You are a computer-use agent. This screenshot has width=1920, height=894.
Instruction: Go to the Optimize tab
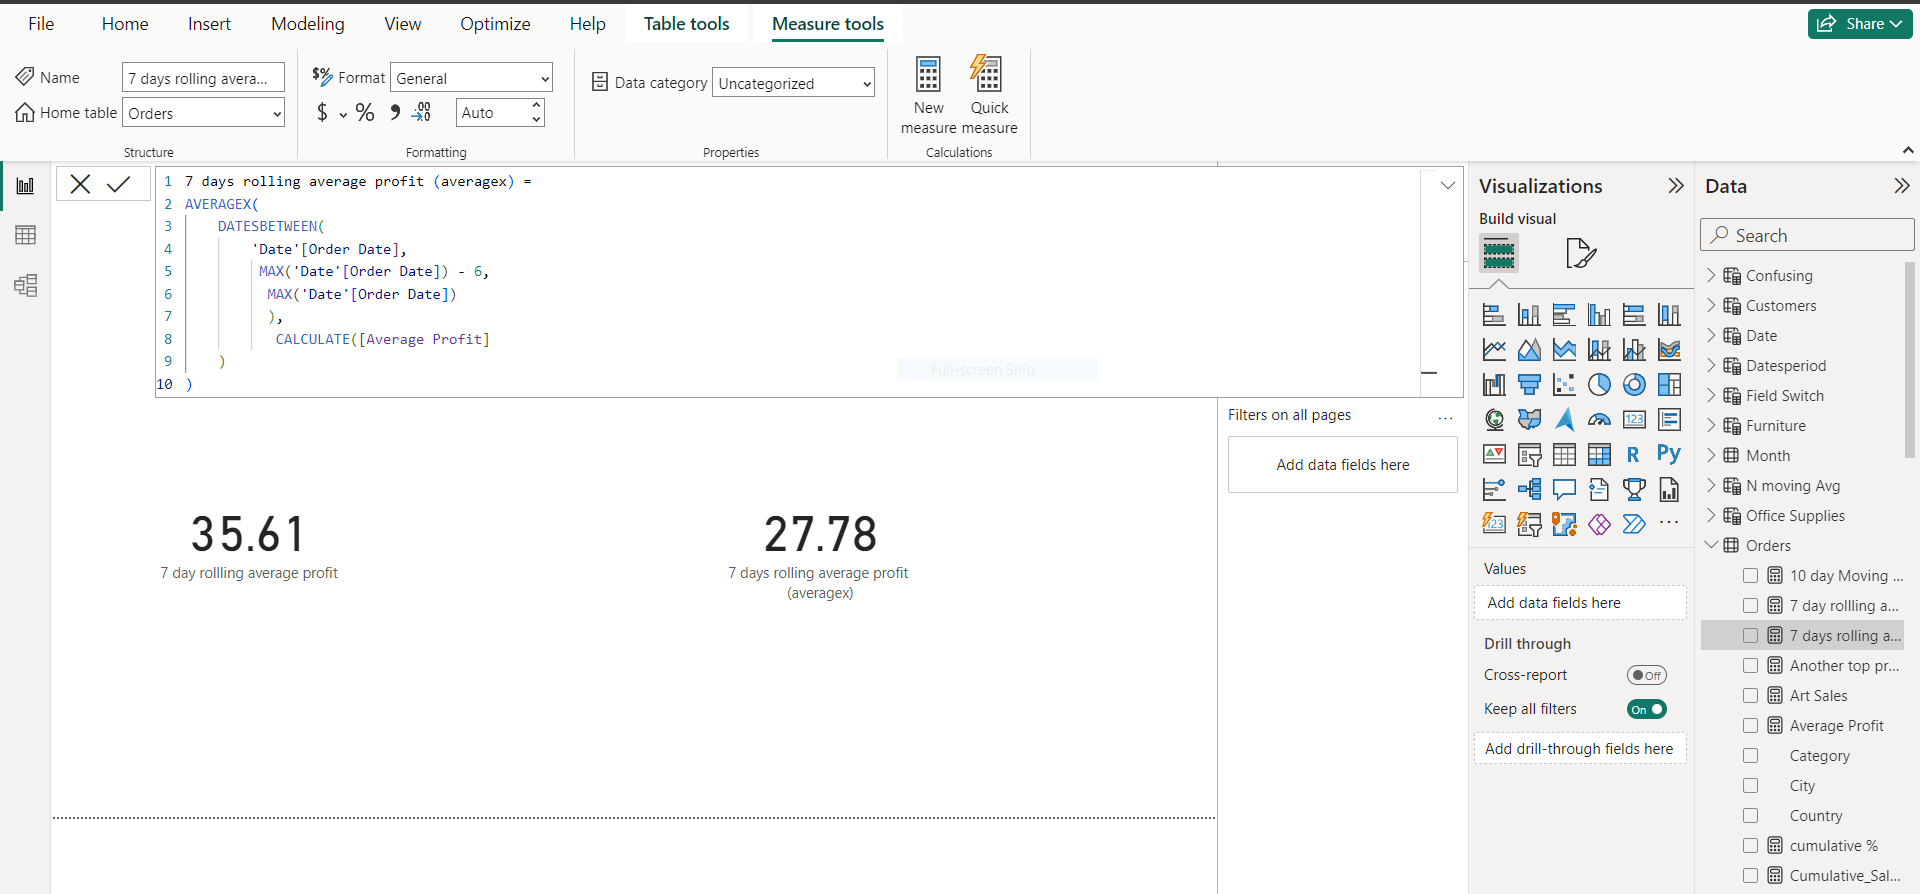click(x=495, y=24)
